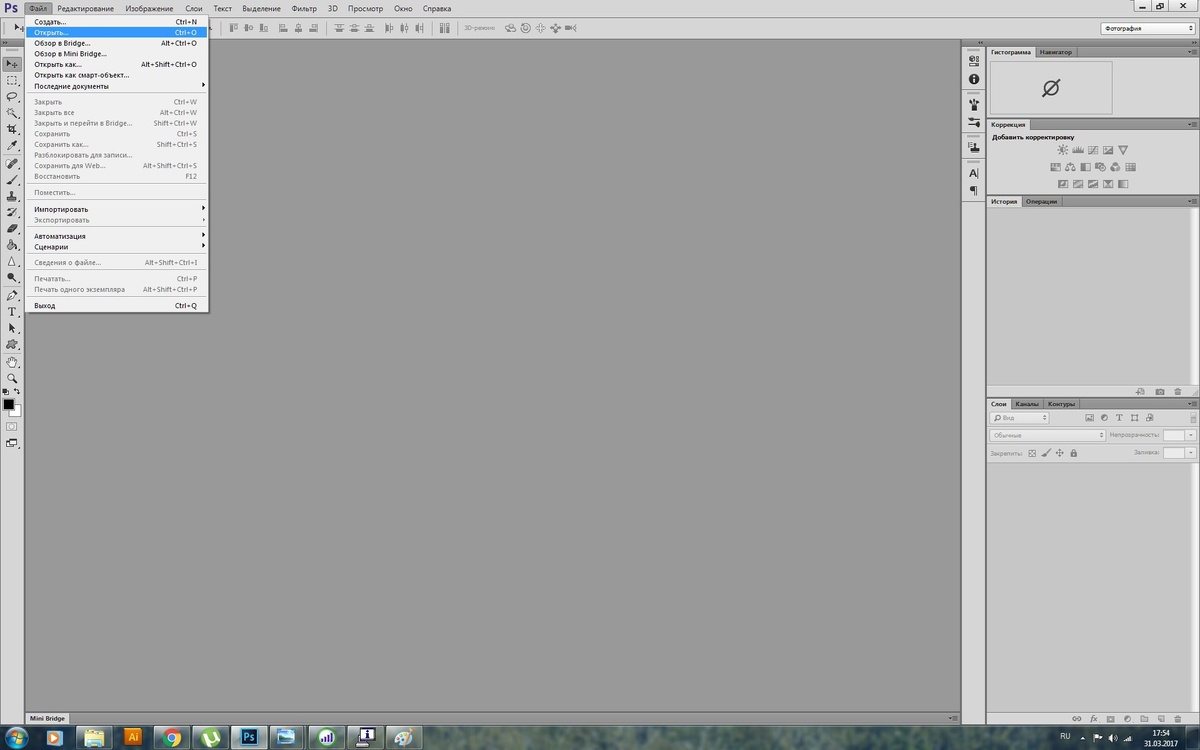Switch to the Навигатор tab
This screenshot has width=1200, height=750.
click(x=1055, y=51)
